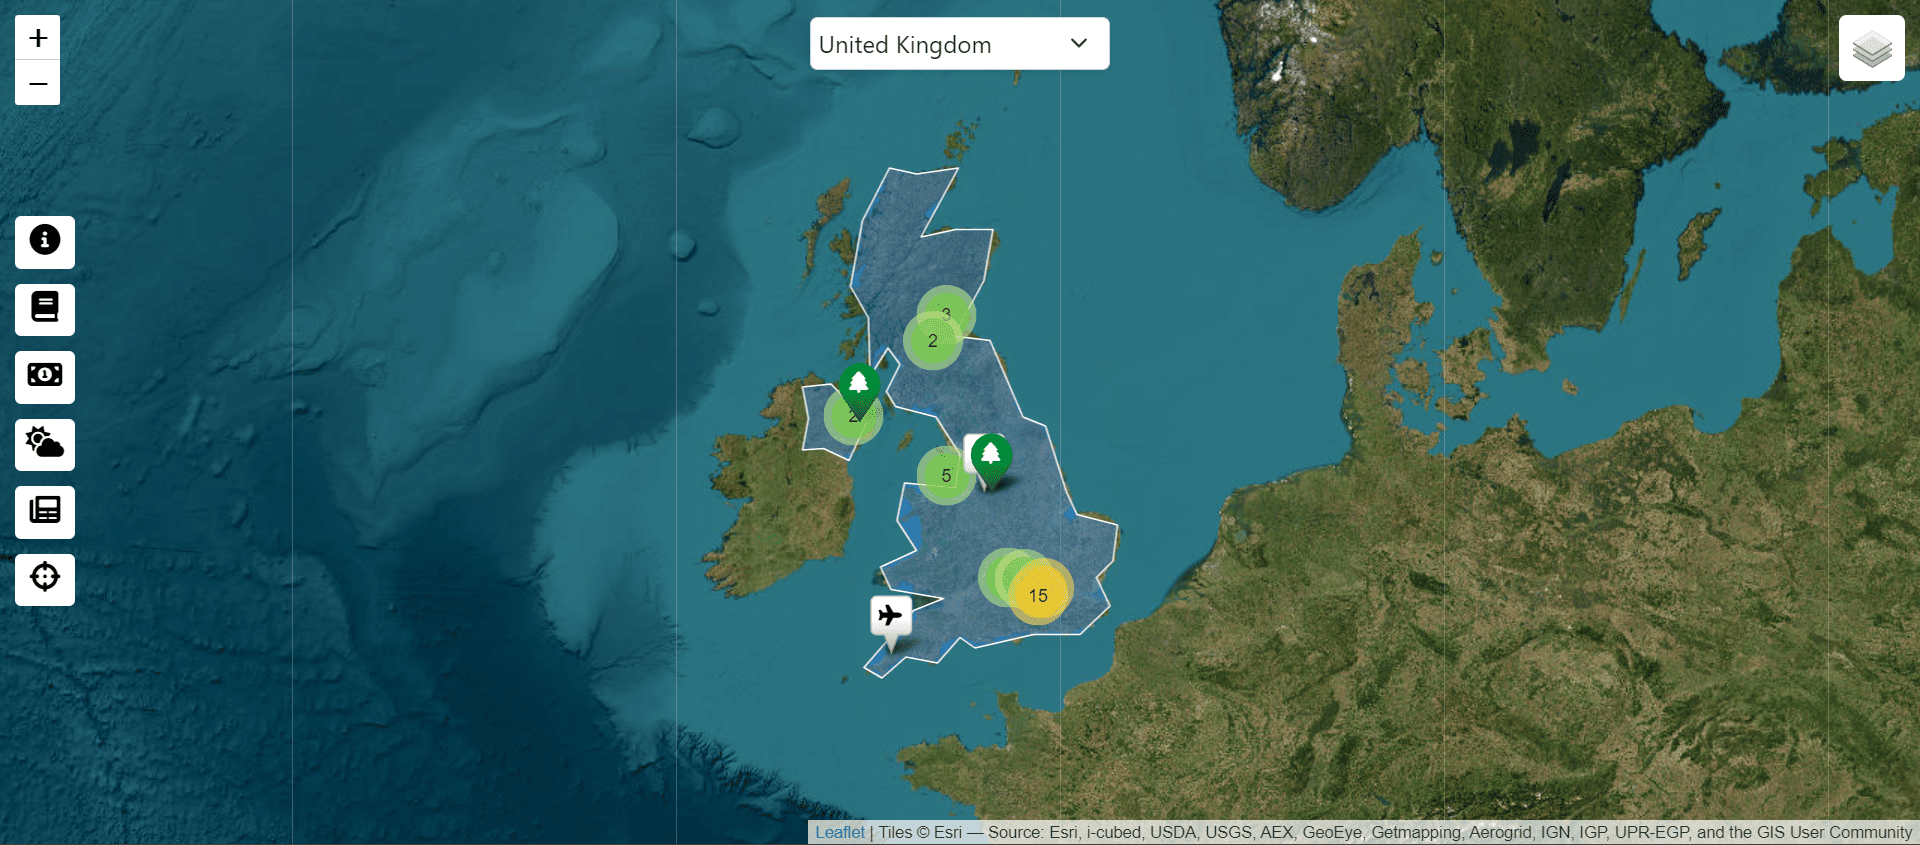Click the green tree marker in northern England

point(991,456)
